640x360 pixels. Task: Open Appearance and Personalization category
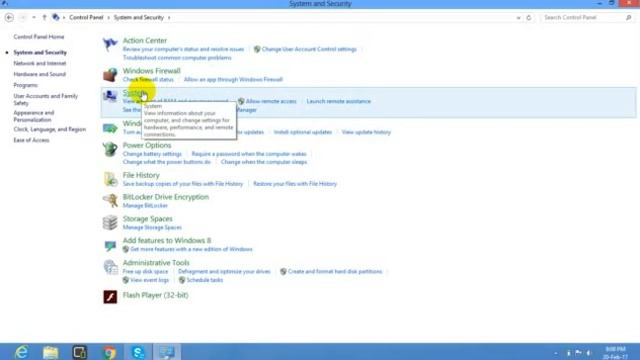(x=33, y=116)
